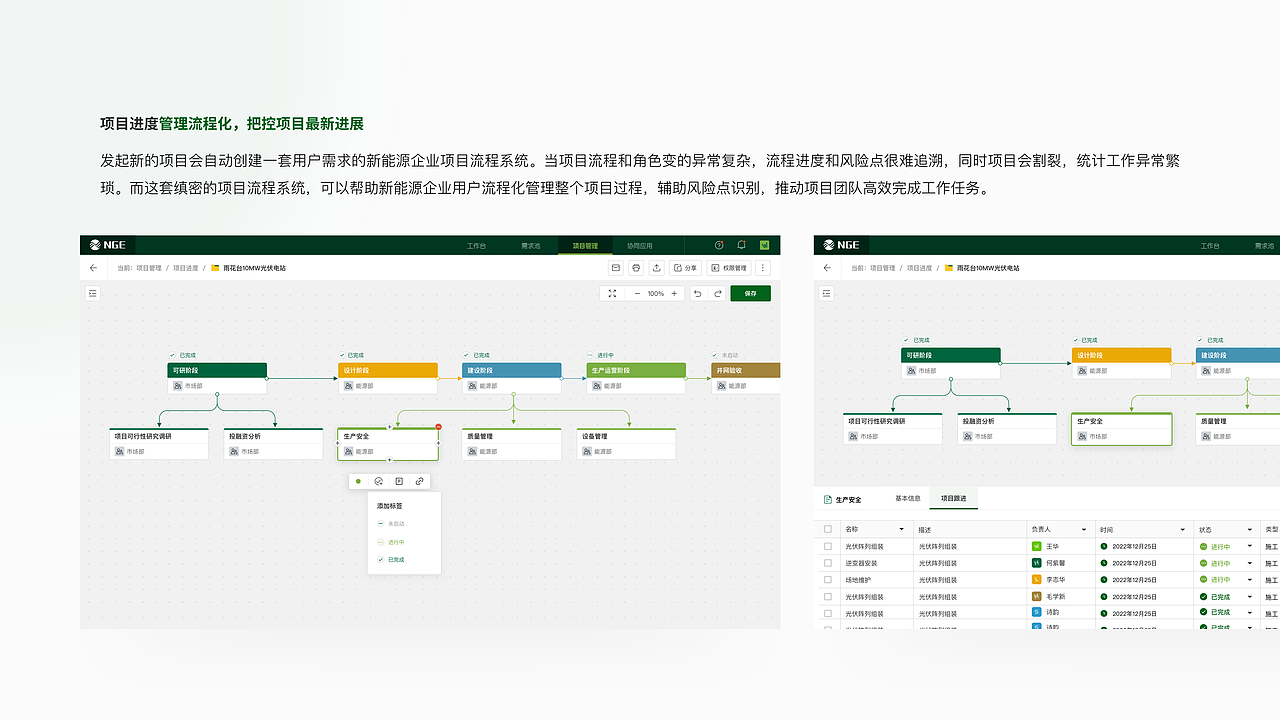The width and height of the screenshot is (1280, 720).
Task: Click the red delete badge on 生产安全 node
Action: tap(439, 427)
